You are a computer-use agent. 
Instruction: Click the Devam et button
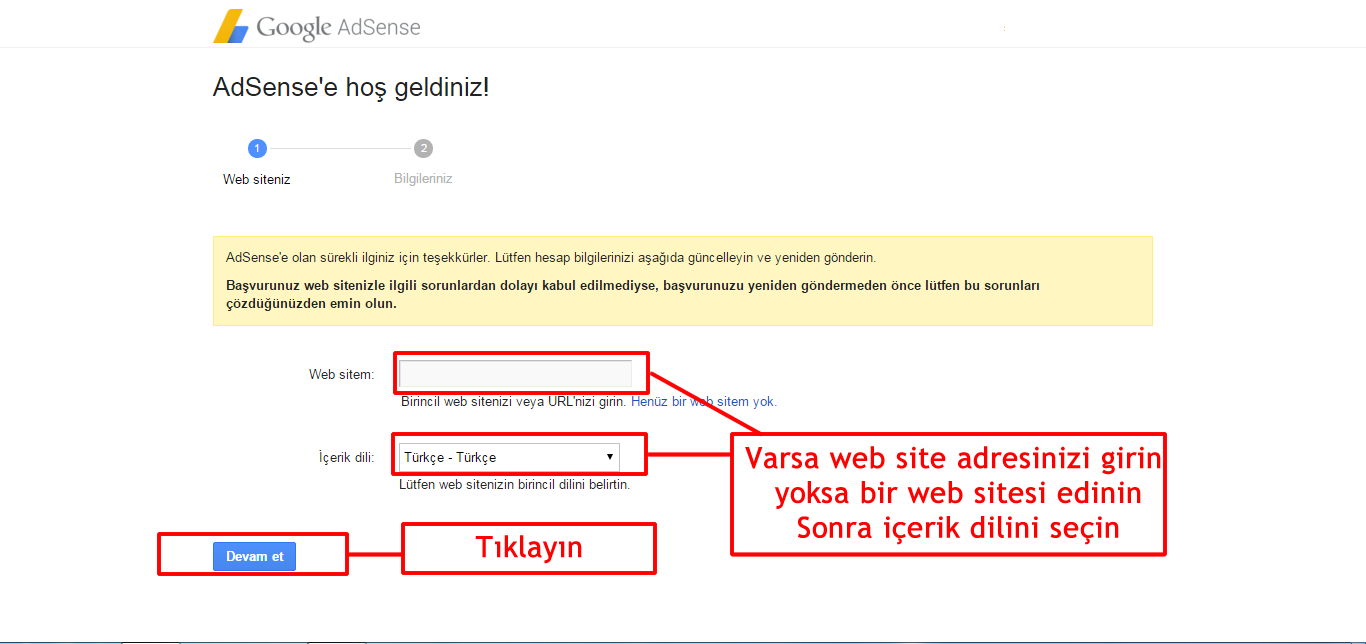[254, 556]
